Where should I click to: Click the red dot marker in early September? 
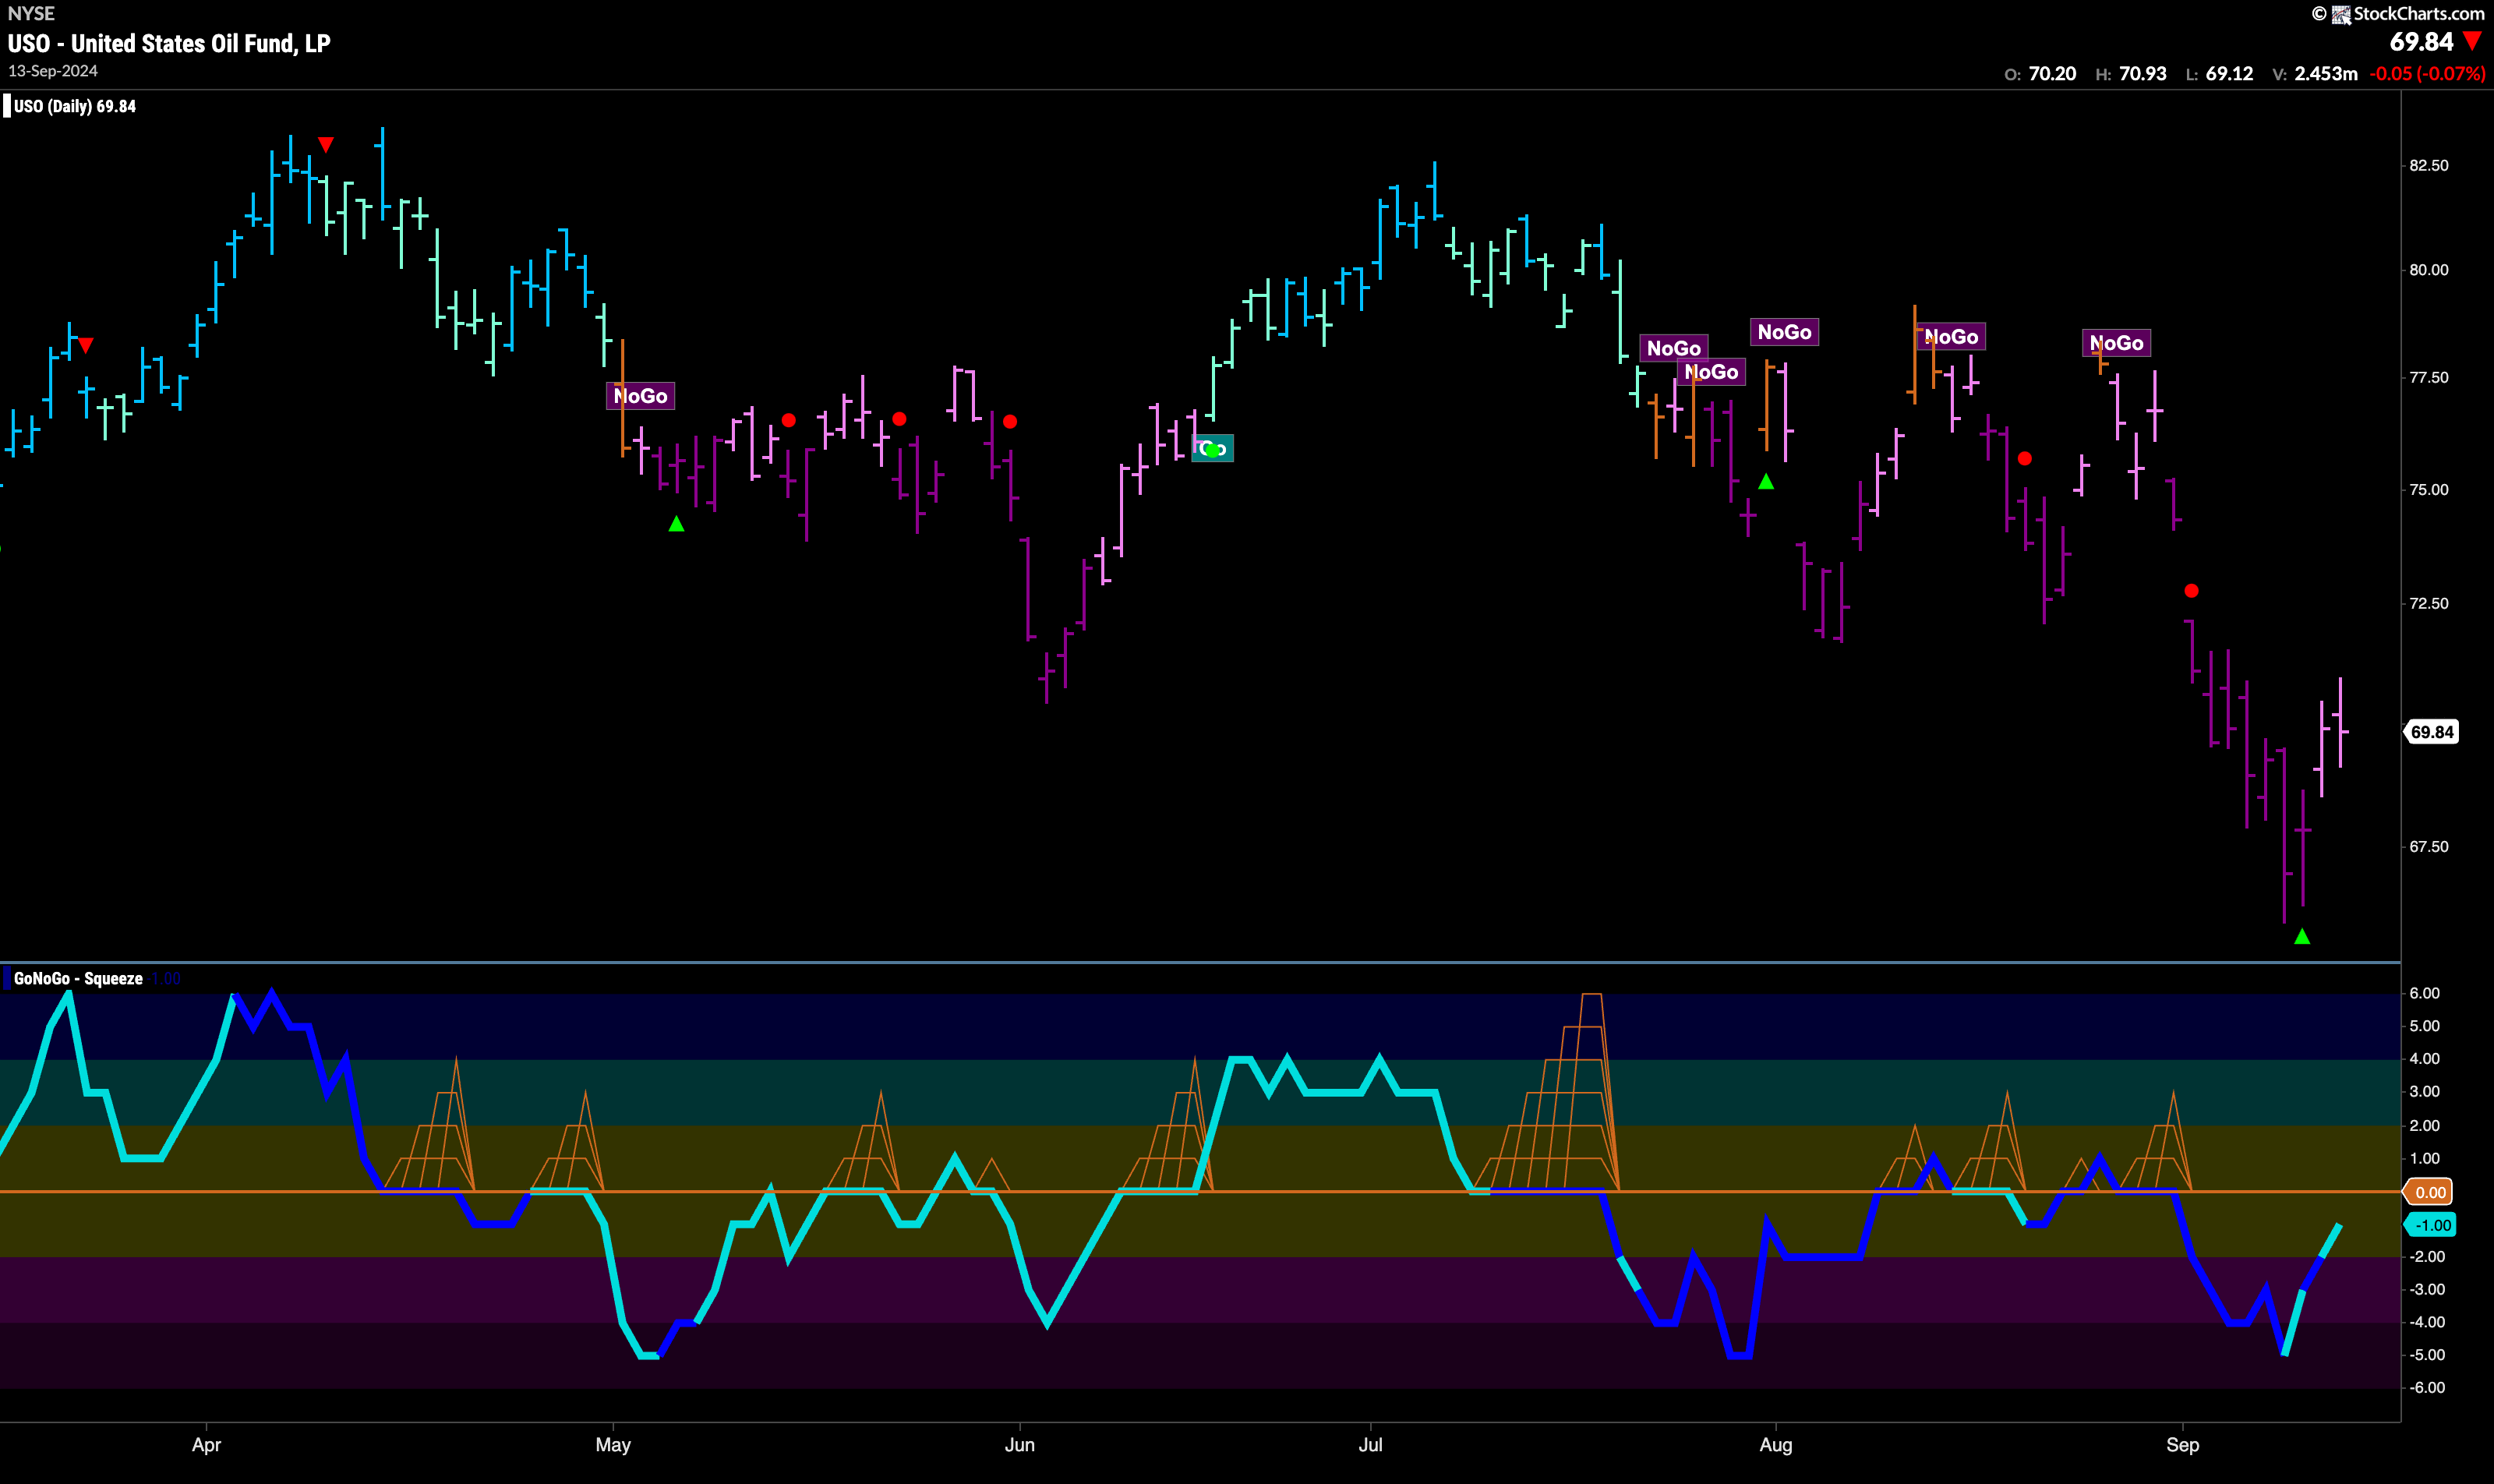click(2191, 591)
